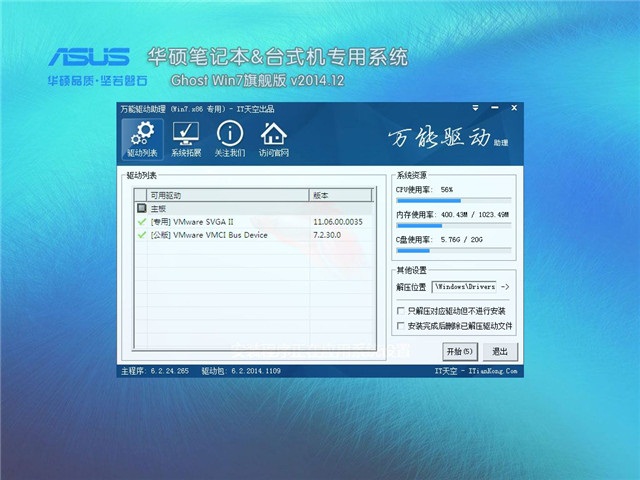Open the 系统拓展 system extensions icon

(186, 140)
